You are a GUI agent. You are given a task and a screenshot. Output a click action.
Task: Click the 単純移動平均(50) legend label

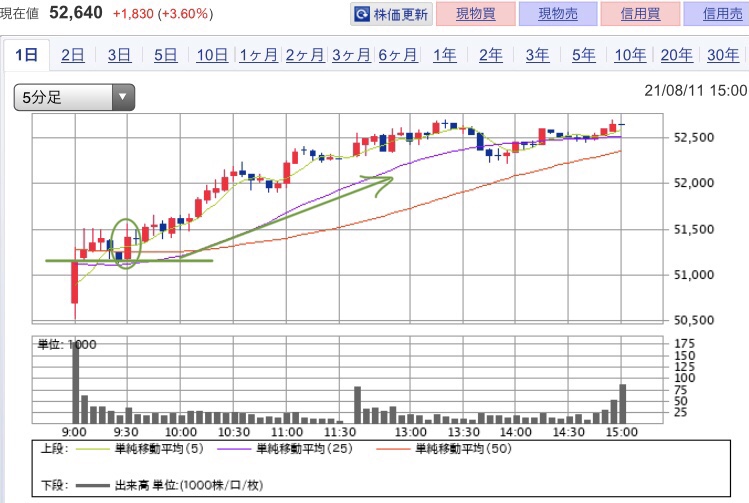[463, 449]
